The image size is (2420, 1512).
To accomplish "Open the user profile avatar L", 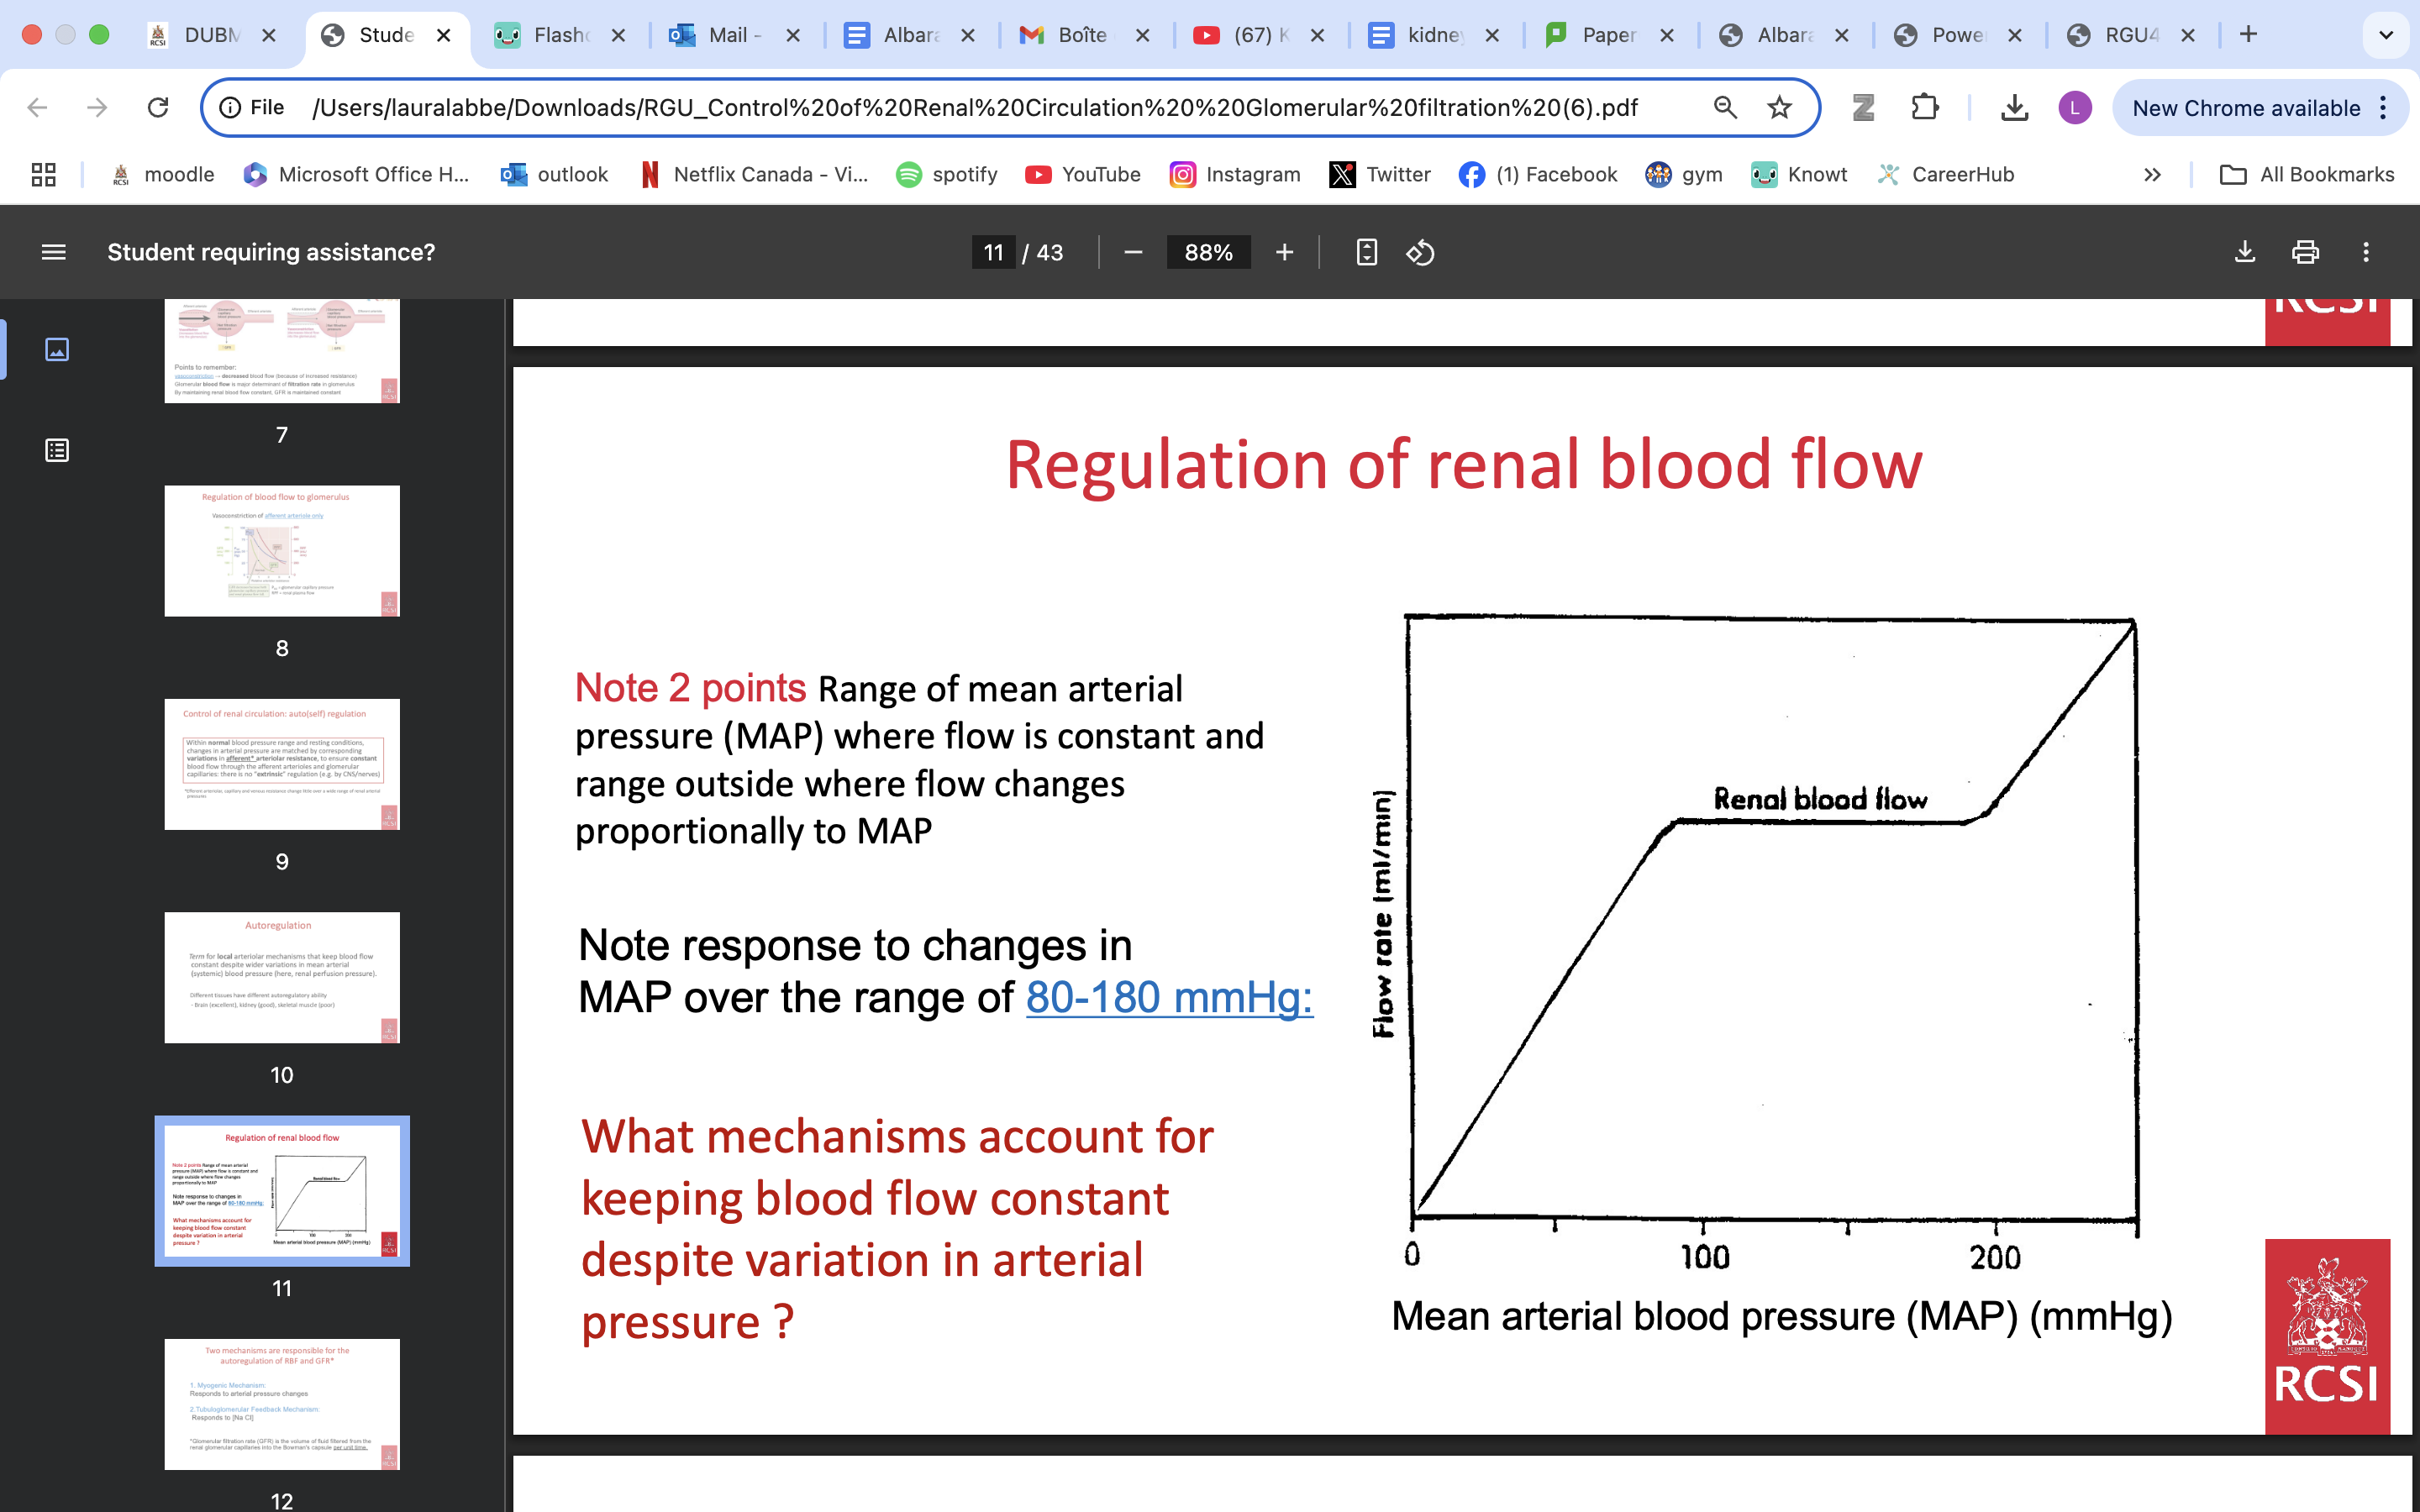I will (x=2075, y=107).
